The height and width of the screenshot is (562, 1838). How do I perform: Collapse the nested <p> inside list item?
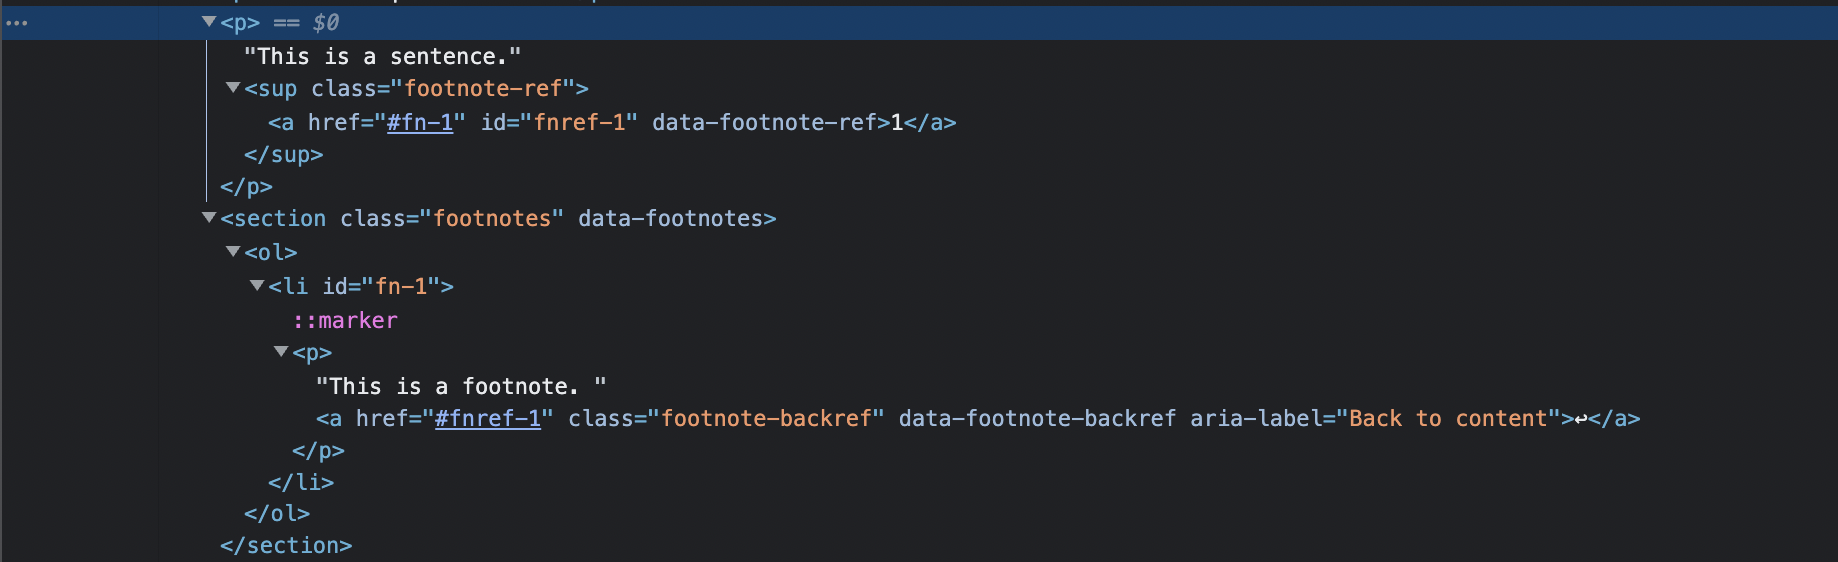[281, 352]
